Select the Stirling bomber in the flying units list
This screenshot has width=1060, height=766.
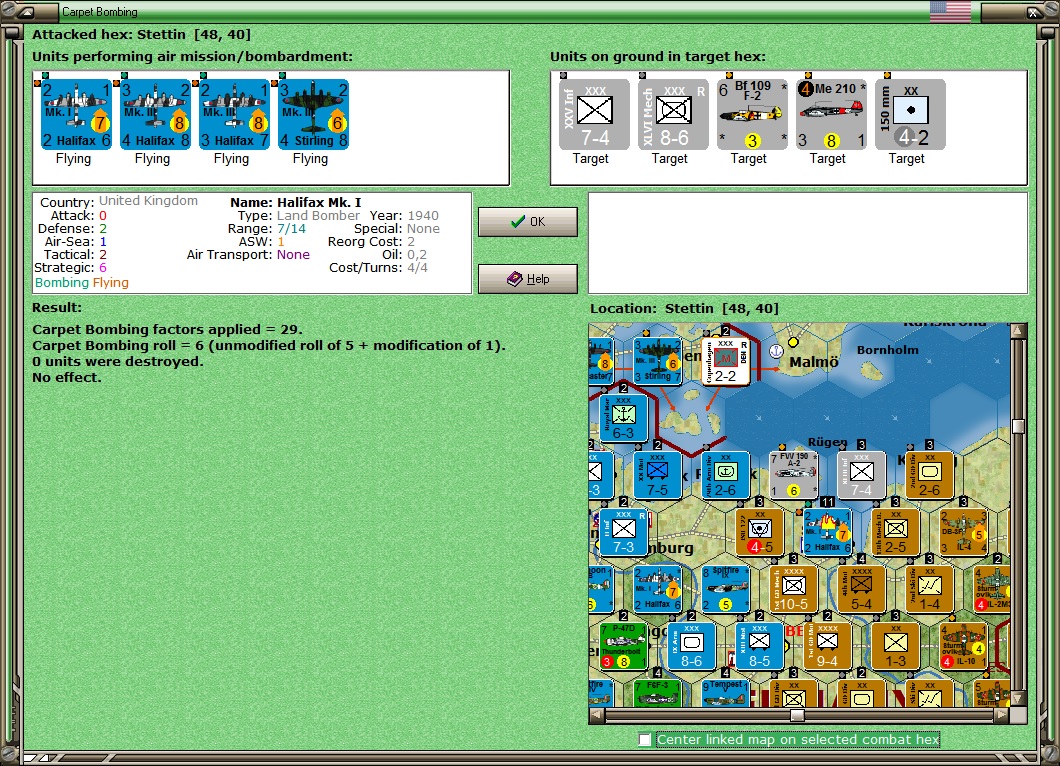pyautogui.click(x=313, y=114)
